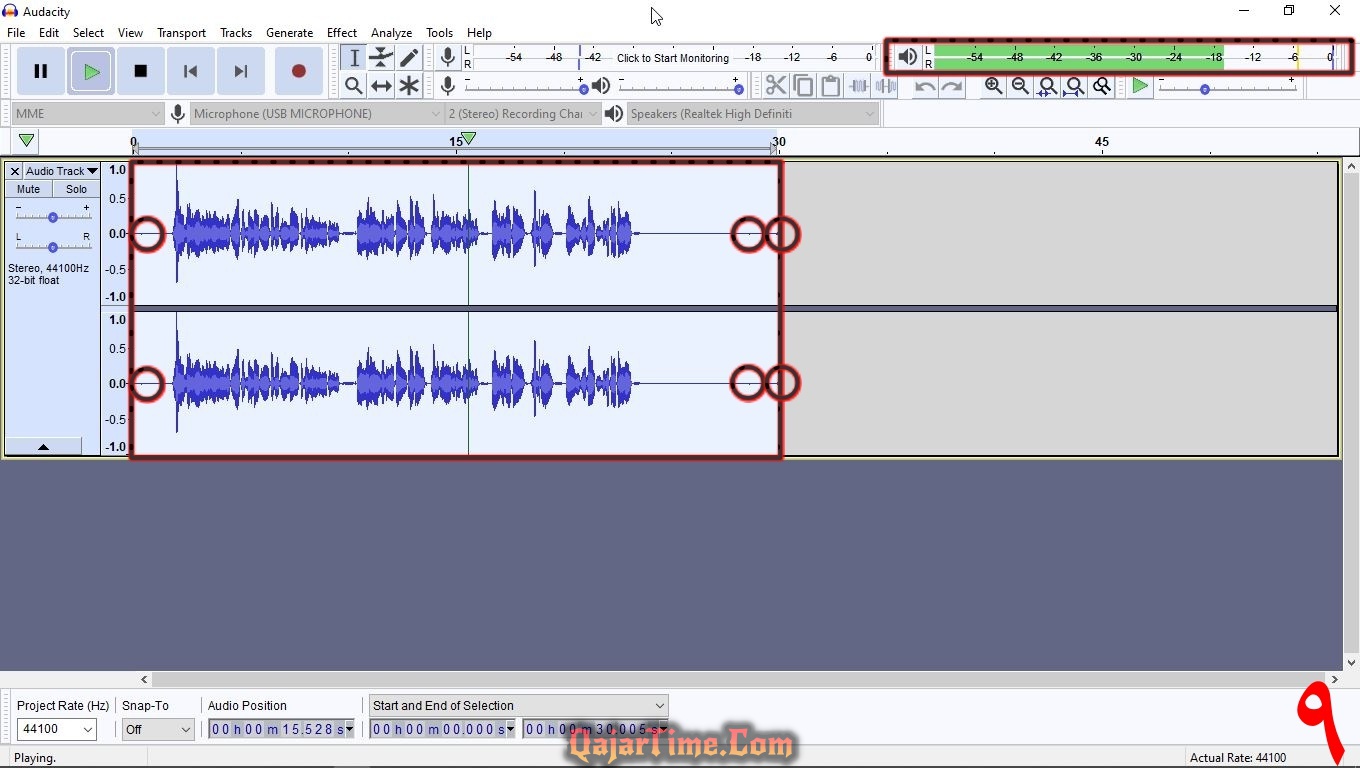Image resolution: width=1360 pixels, height=768 pixels.
Task: Select the Time Shift tool
Action: (x=381, y=86)
